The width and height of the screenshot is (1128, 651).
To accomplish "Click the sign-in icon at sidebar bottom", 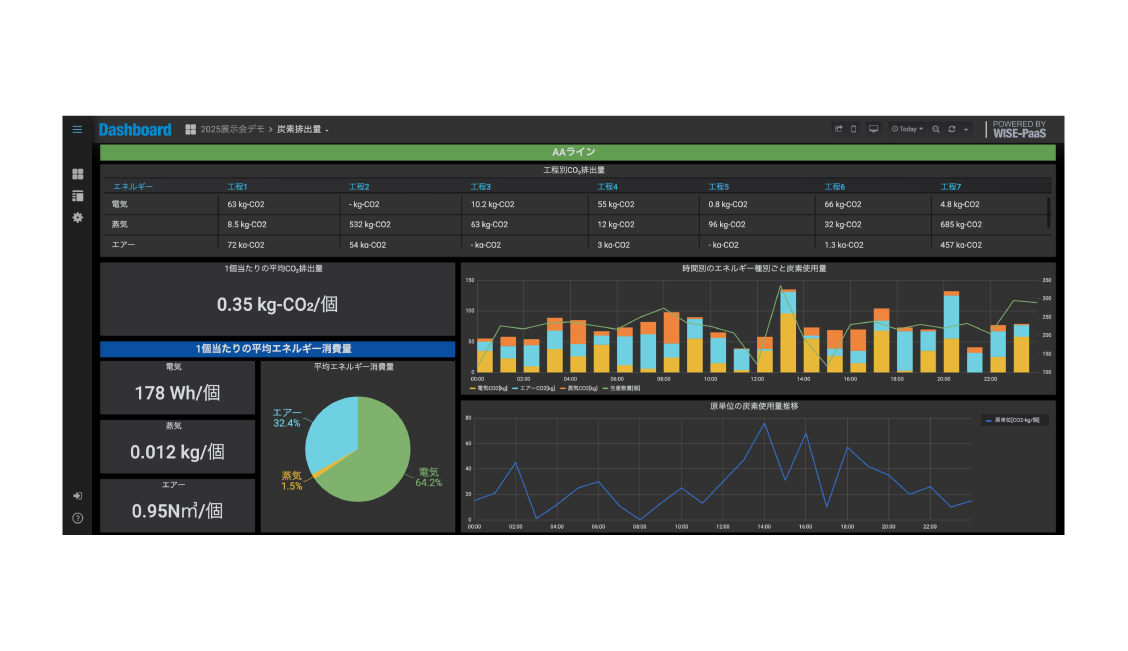I will (x=78, y=496).
